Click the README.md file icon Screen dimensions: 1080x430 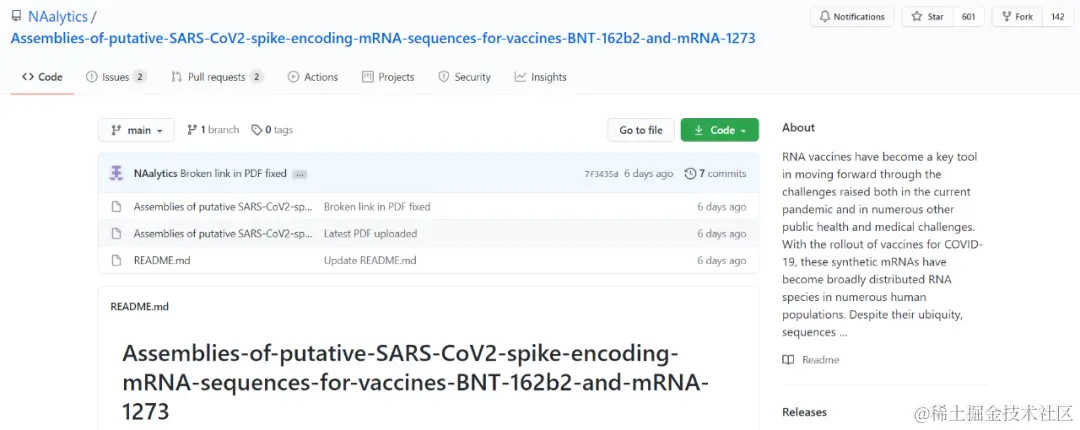click(x=116, y=260)
